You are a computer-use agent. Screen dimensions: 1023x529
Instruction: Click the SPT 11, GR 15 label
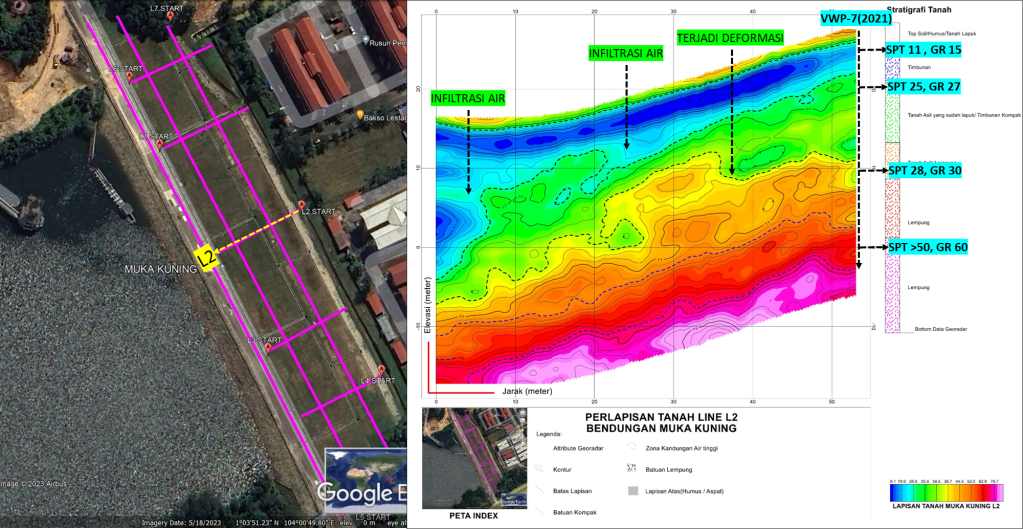(923, 50)
